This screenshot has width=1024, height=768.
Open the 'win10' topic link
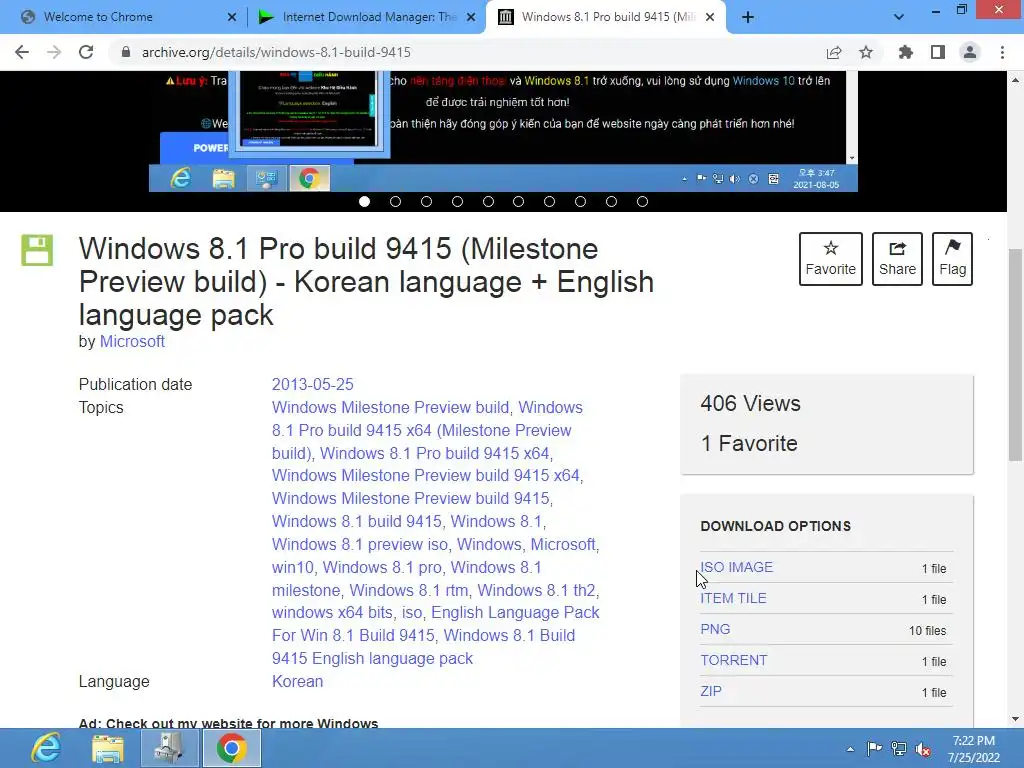click(x=293, y=567)
